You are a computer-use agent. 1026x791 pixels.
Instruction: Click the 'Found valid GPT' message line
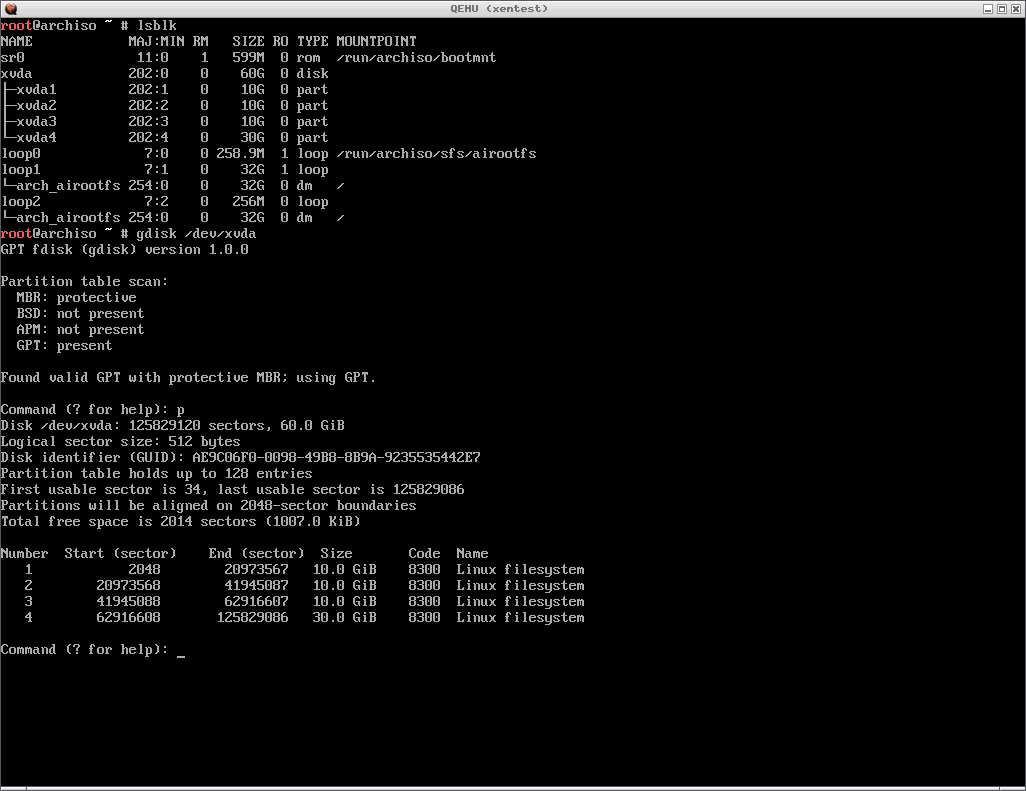coord(188,378)
